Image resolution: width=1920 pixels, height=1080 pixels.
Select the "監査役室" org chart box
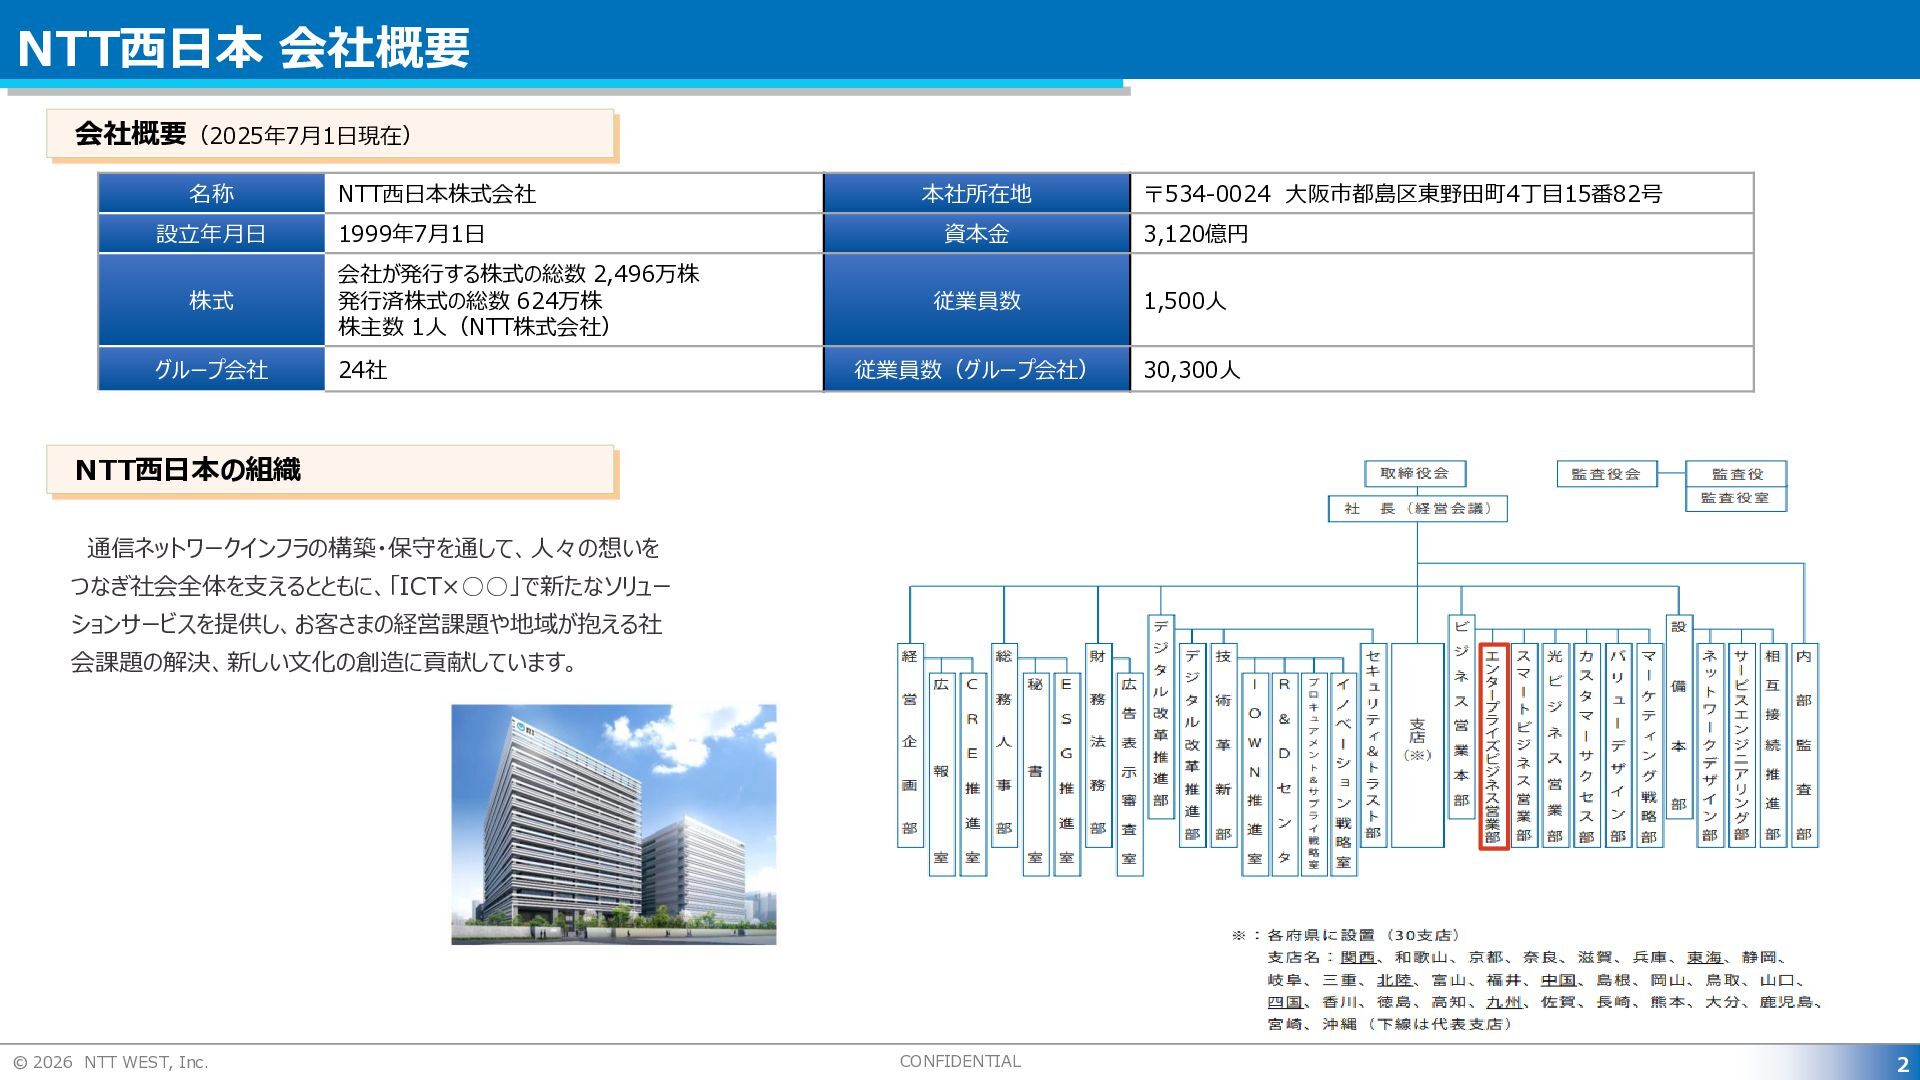(1735, 498)
